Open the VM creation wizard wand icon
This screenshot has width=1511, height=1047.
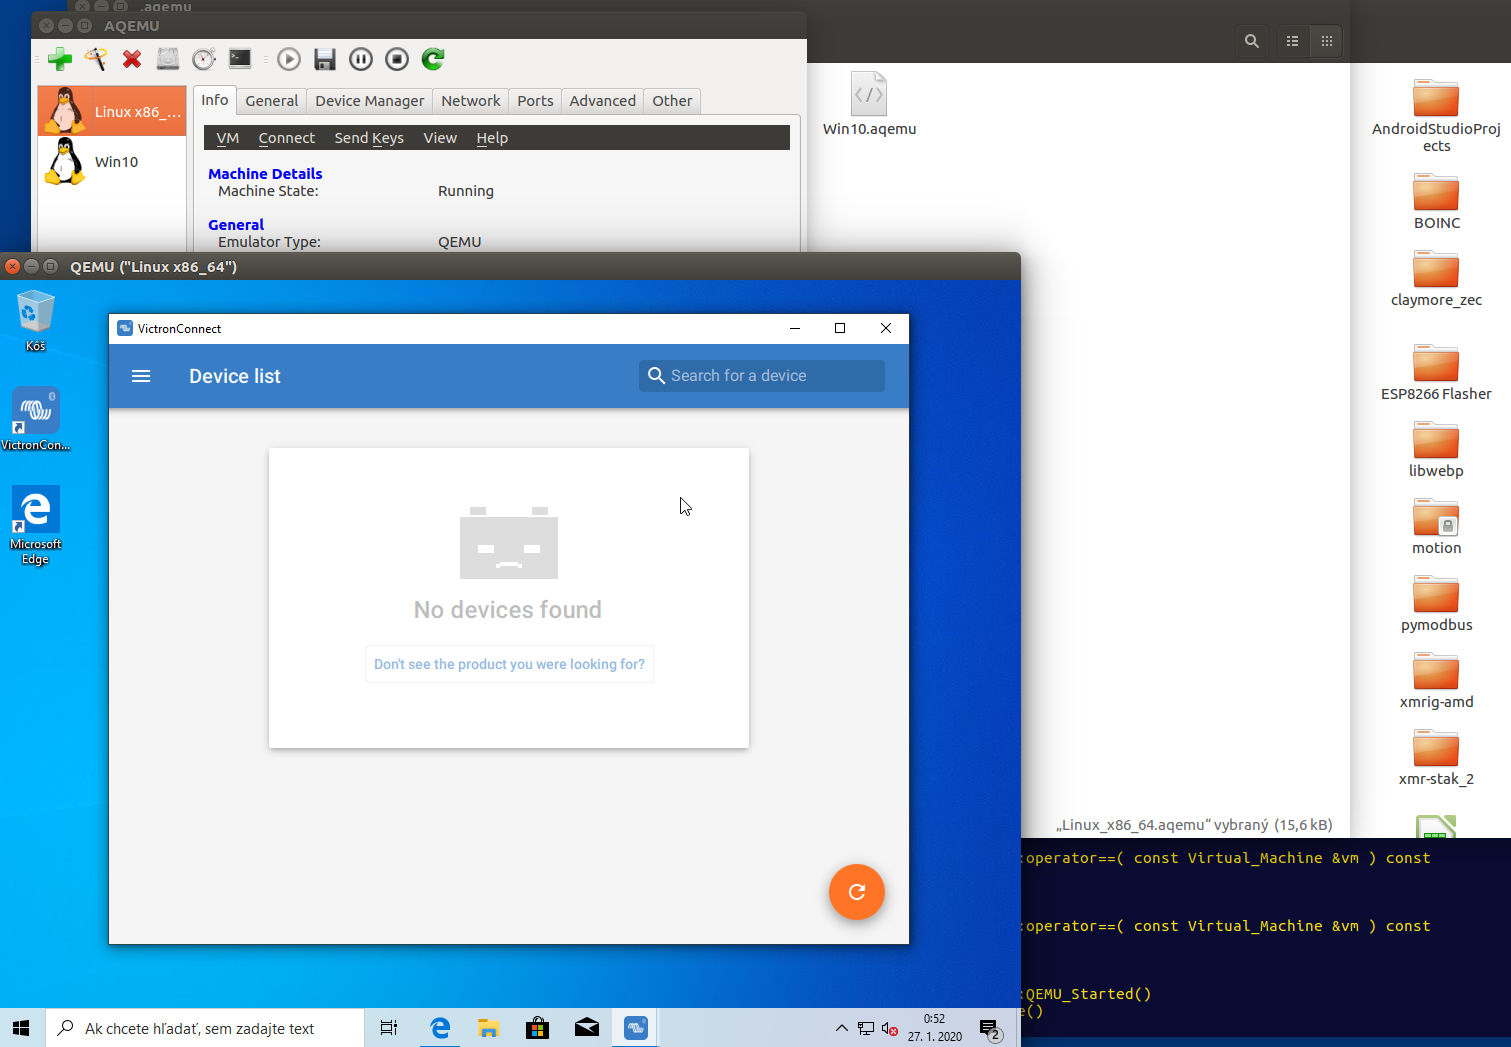pyautogui.click(x=96, y=60)
